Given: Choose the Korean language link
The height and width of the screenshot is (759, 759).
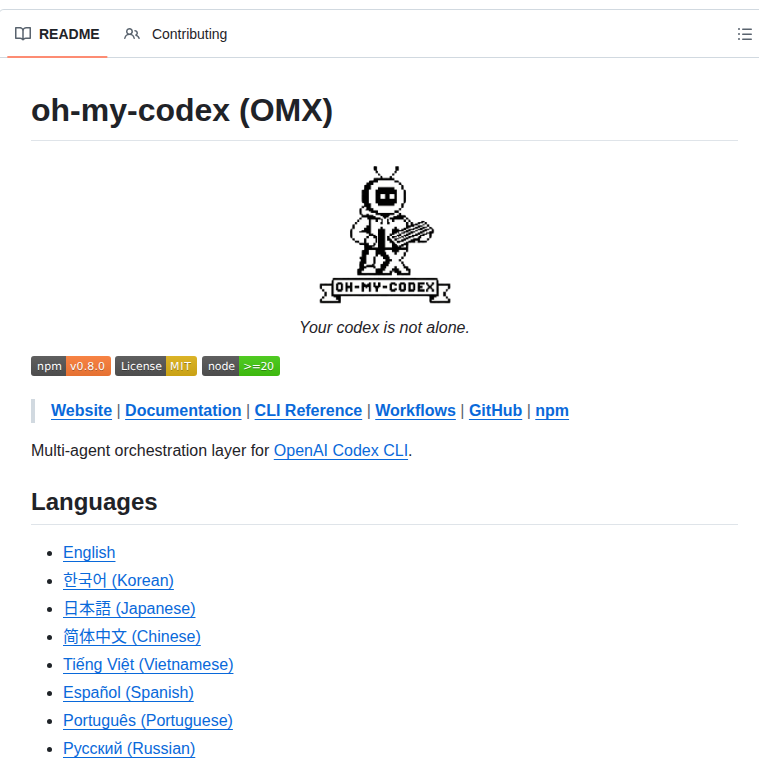Looking at the screenshot, I should [118, 581].
